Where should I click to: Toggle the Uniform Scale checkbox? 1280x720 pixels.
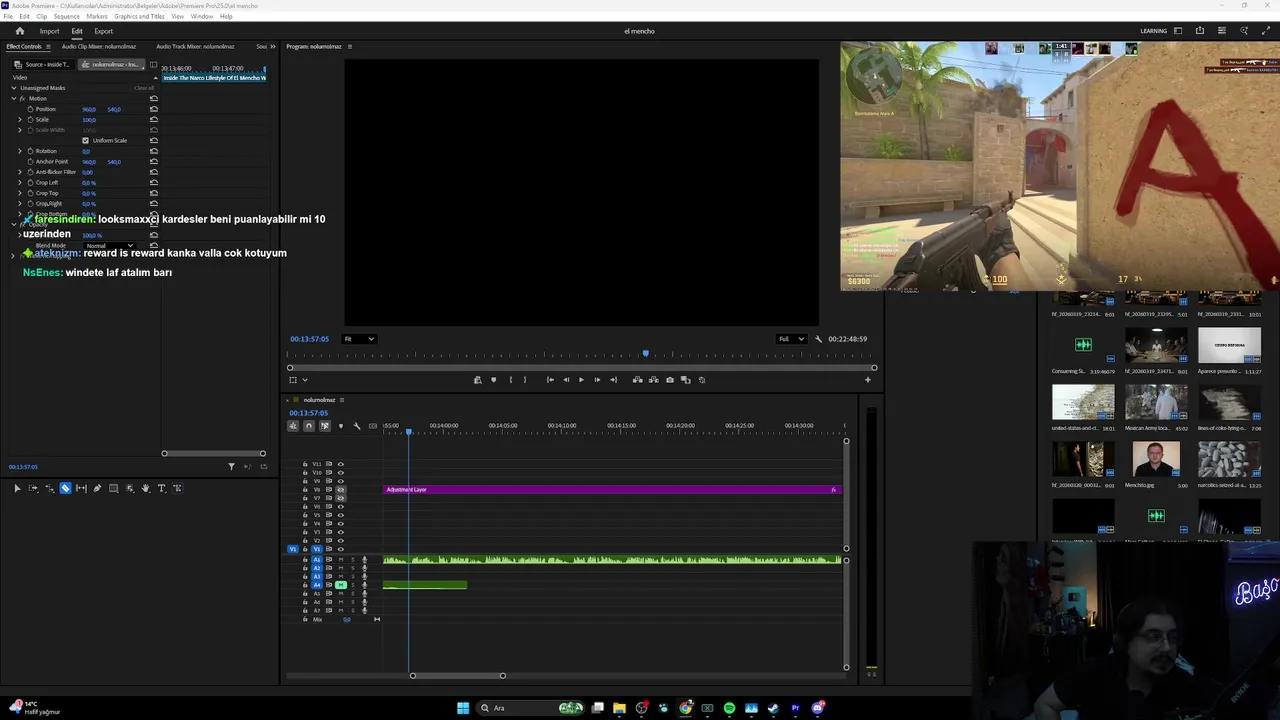click(85, 140)
